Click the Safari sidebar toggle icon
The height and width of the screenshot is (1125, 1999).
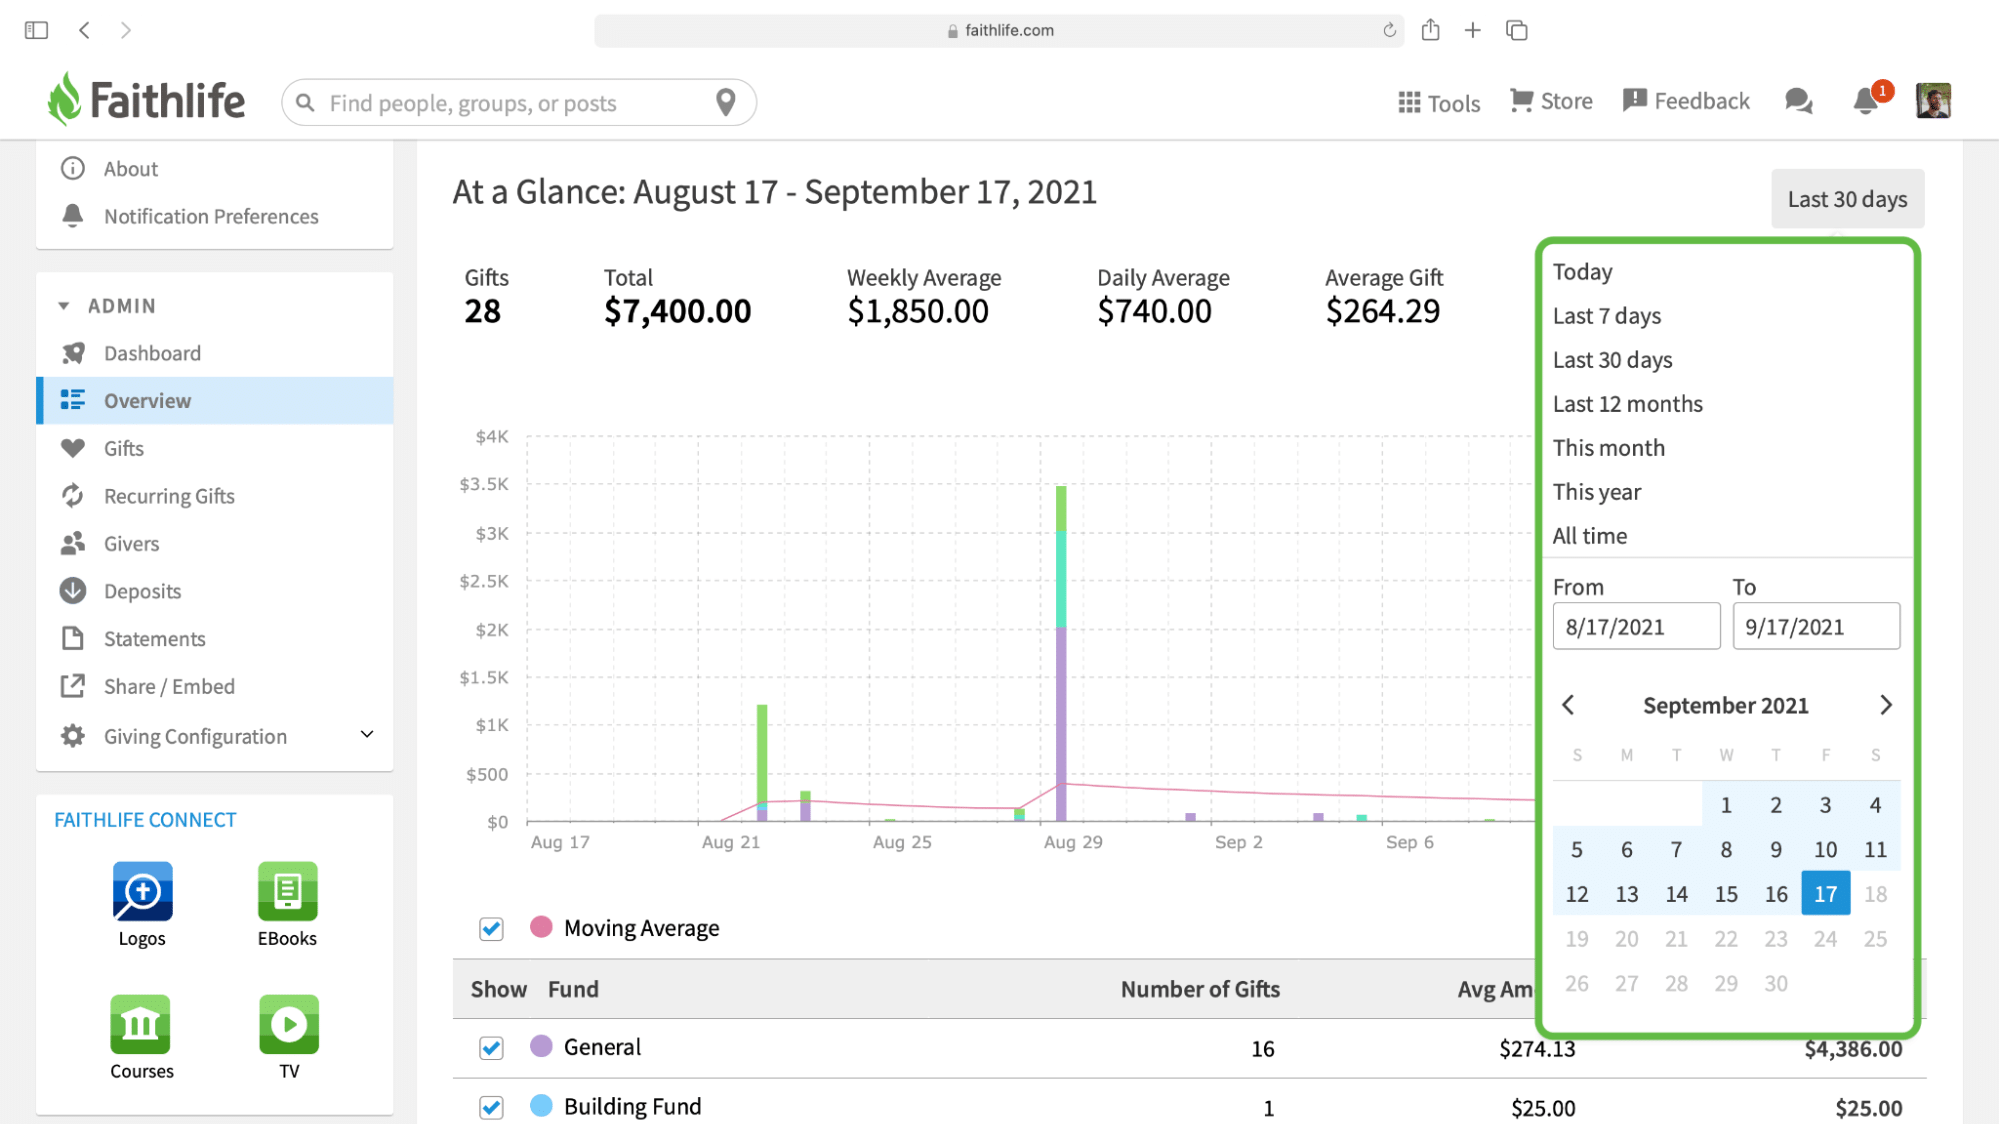pos(36,30)
